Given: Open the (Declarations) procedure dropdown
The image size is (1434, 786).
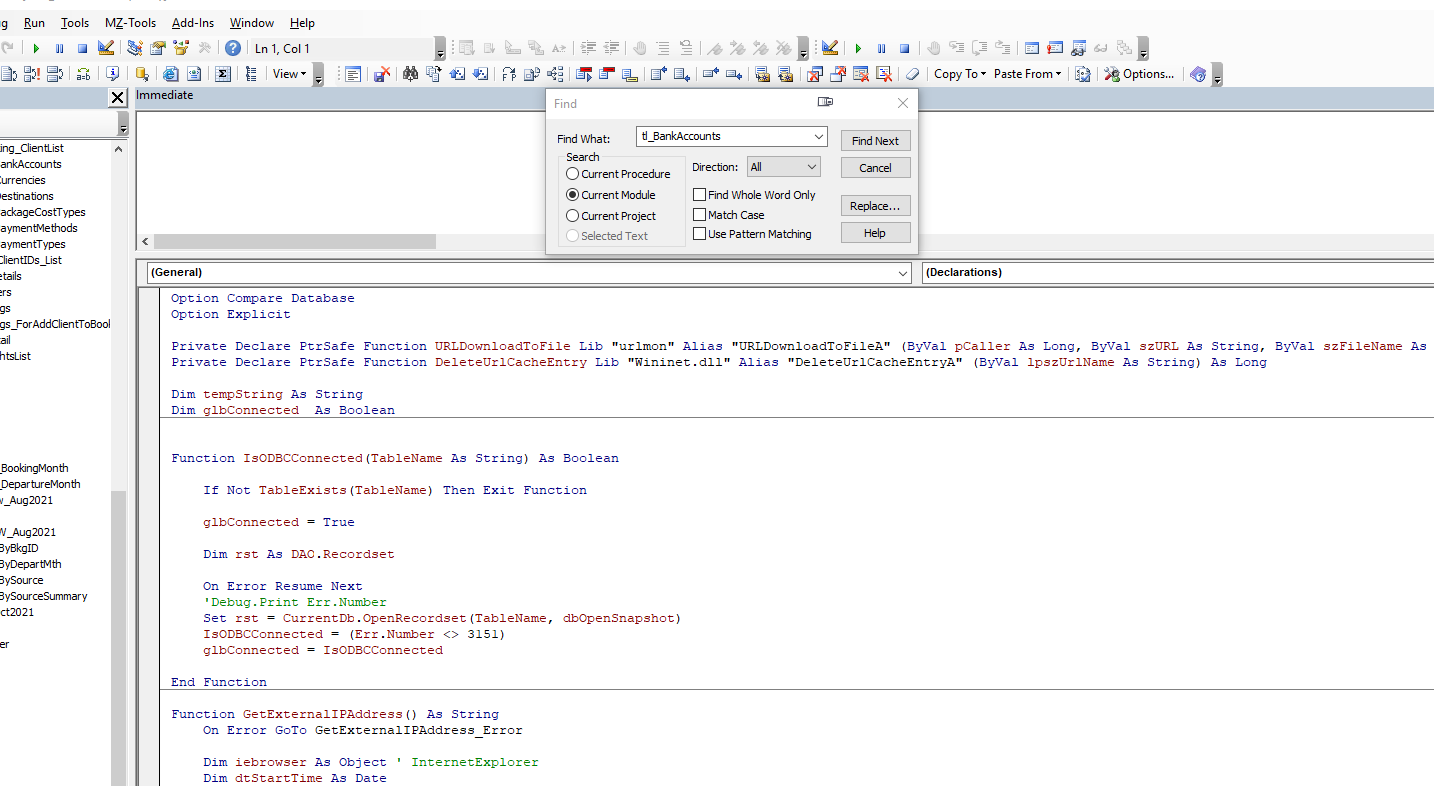Looking at the screenshot, I should click(x=1176, y=272).
